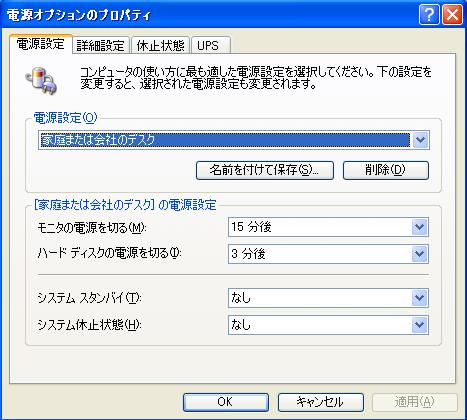Open the 電源設定 scheme dropdown arrow
The width and height of the screenshot is (467, 420).
(420, 140)
